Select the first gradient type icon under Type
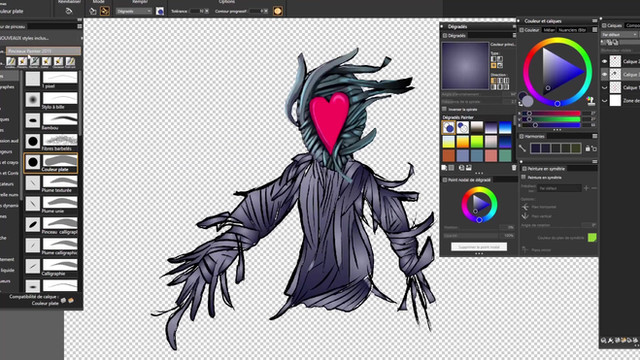Screen dimensions: 640x360 pos(493,59)
